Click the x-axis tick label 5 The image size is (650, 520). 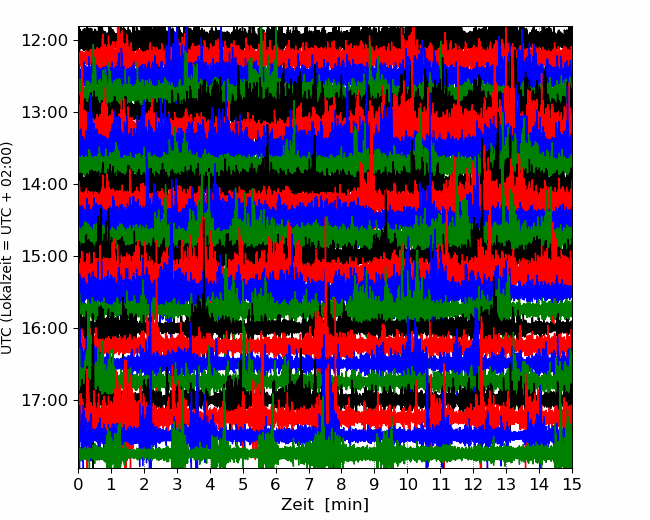pos(243,484)
